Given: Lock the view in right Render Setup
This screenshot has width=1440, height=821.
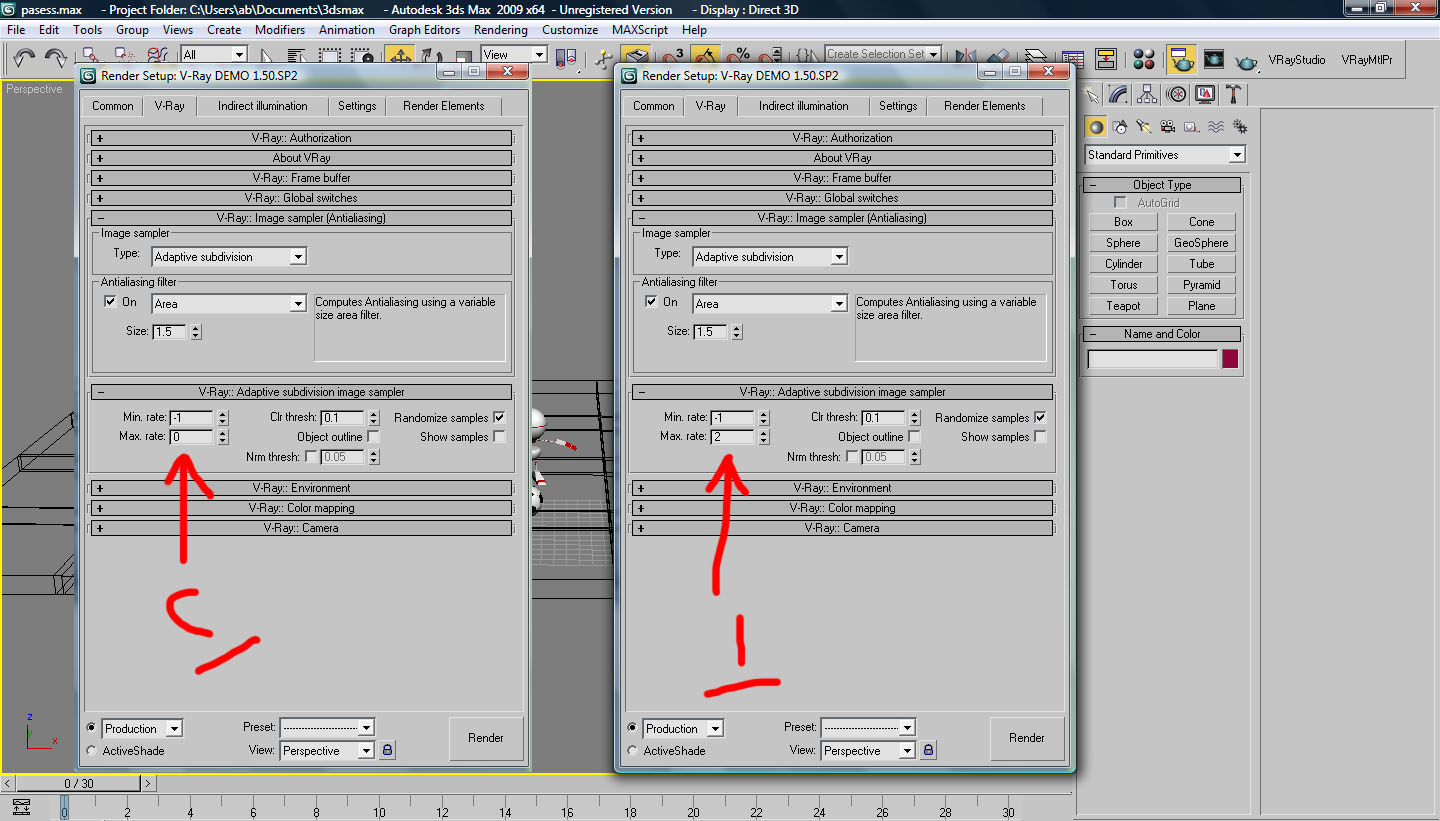Looking at the screenshot, I should (928, 750).
